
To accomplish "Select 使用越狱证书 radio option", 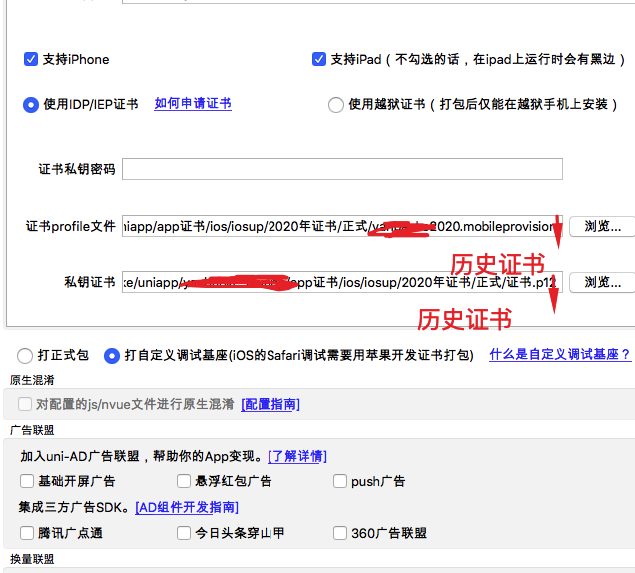I will pyautogui.click(x=336, y=105).
